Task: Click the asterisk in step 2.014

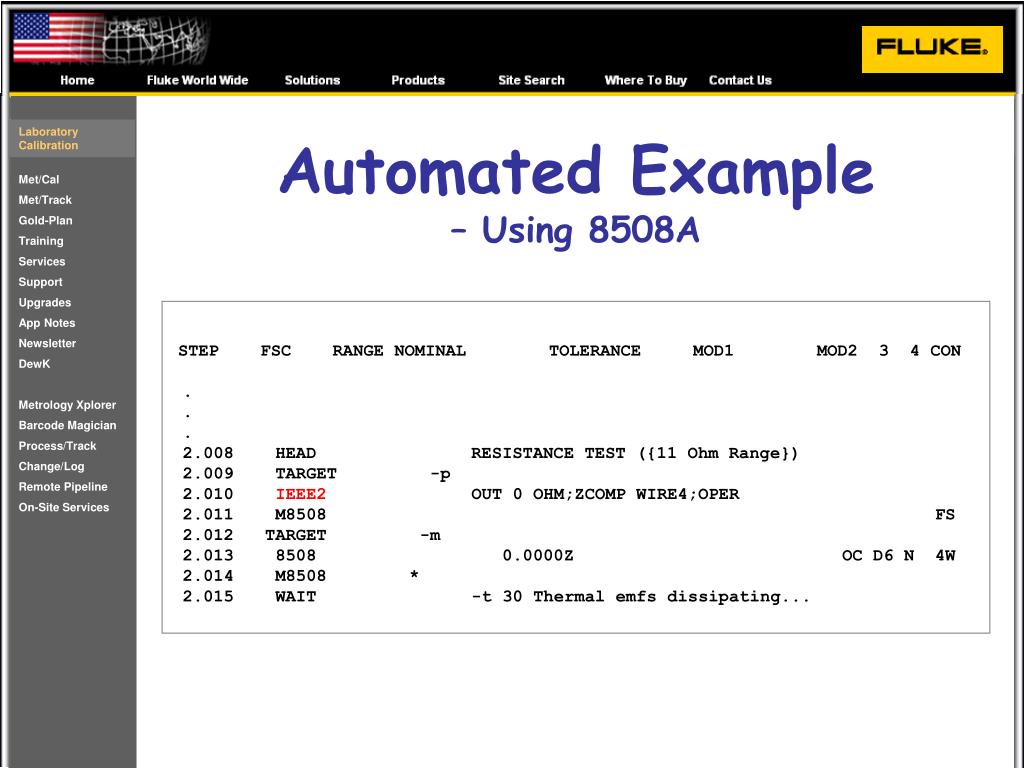Action: click(x=414, y=575)
